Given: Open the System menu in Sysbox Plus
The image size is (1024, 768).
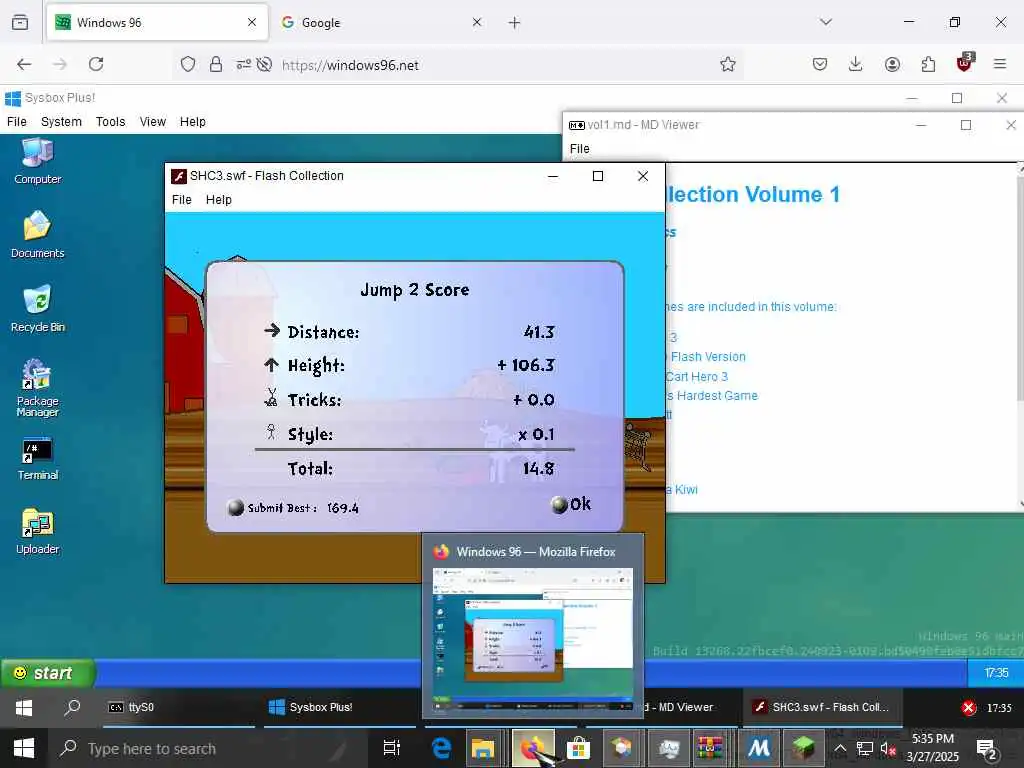Looking at the screenshot, I should 61,121.
